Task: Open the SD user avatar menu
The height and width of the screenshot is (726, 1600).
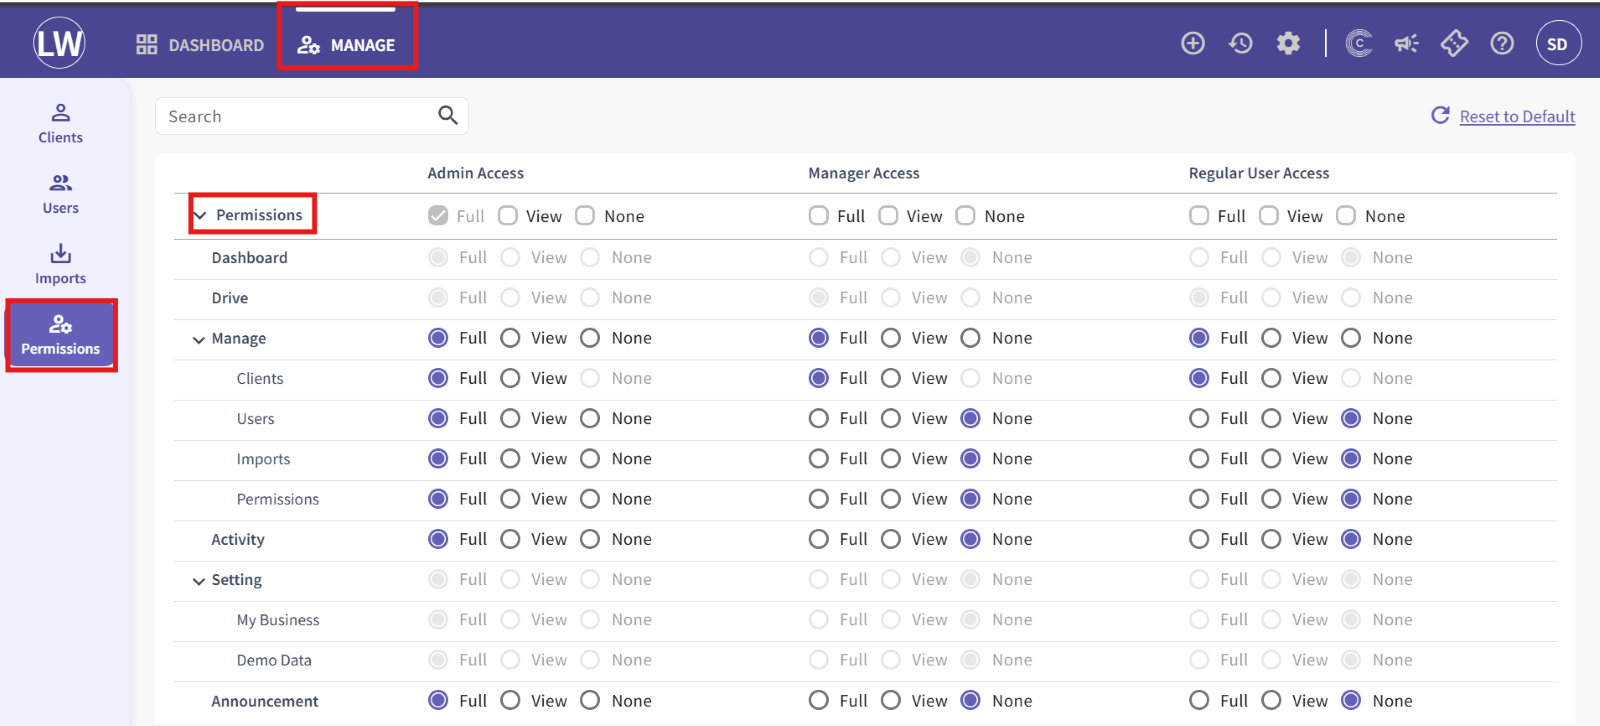Action: coord(1558,43)
